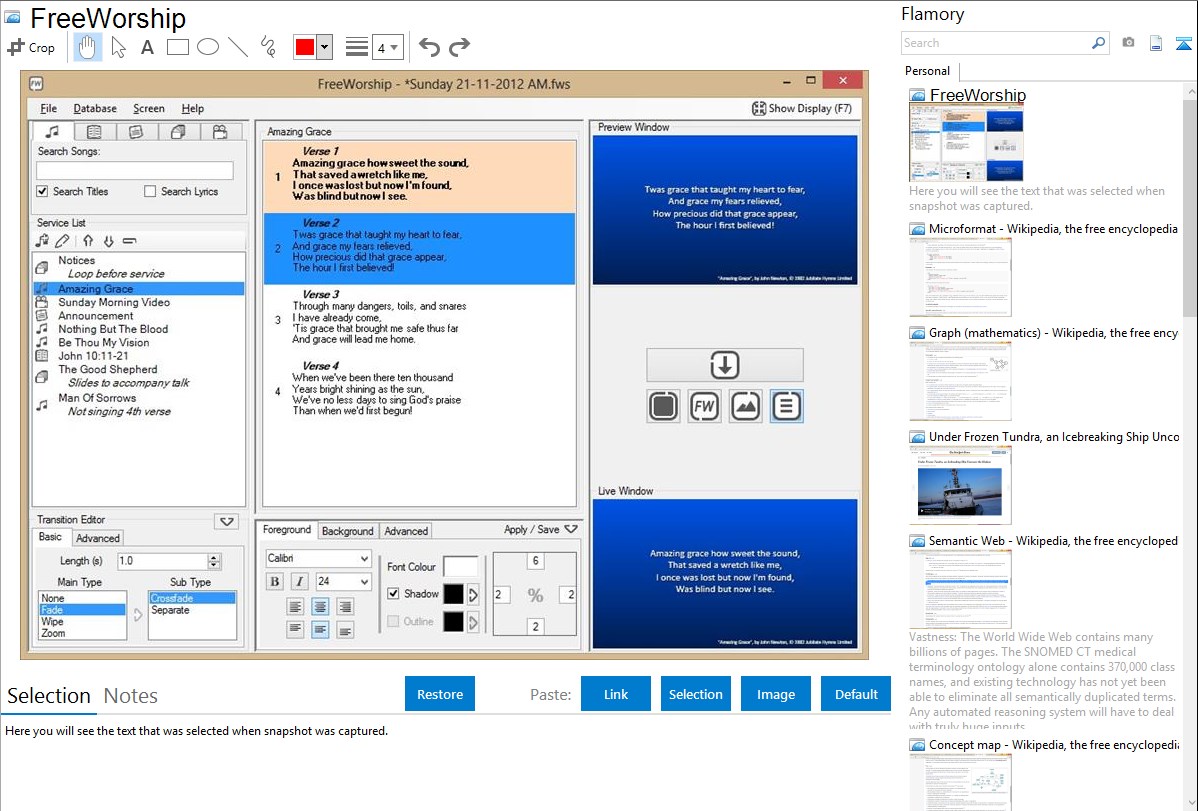
Task: Send preview to live with down arrow
Action: pos(724,365)
